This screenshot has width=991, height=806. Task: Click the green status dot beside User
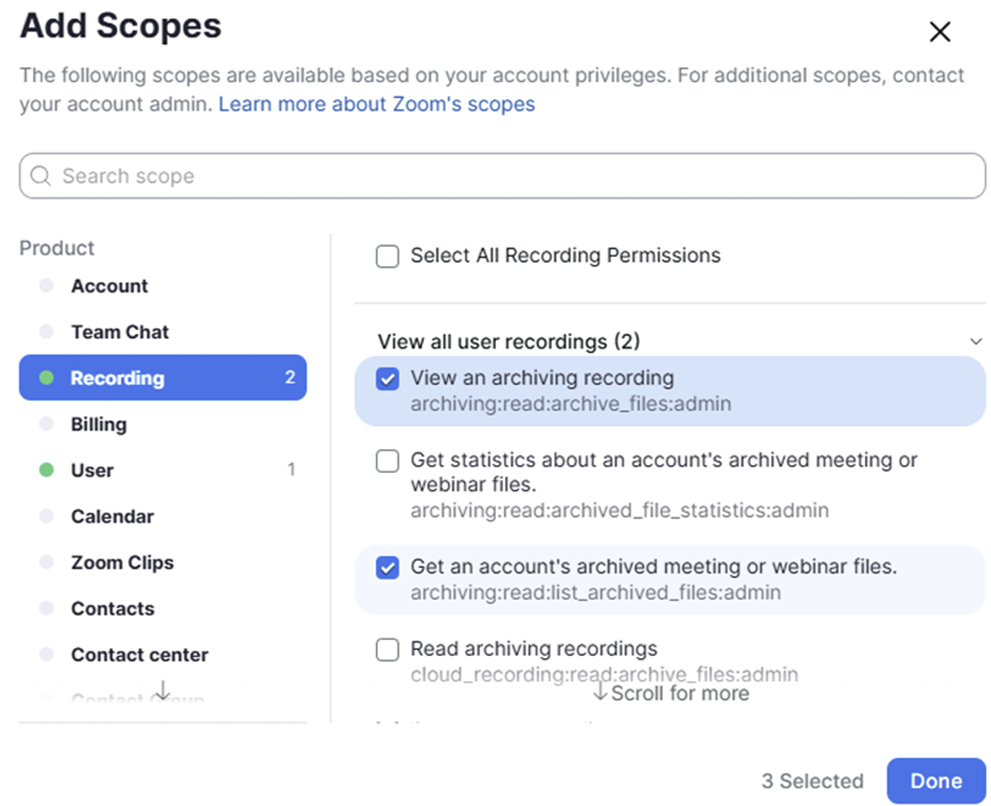46,470
